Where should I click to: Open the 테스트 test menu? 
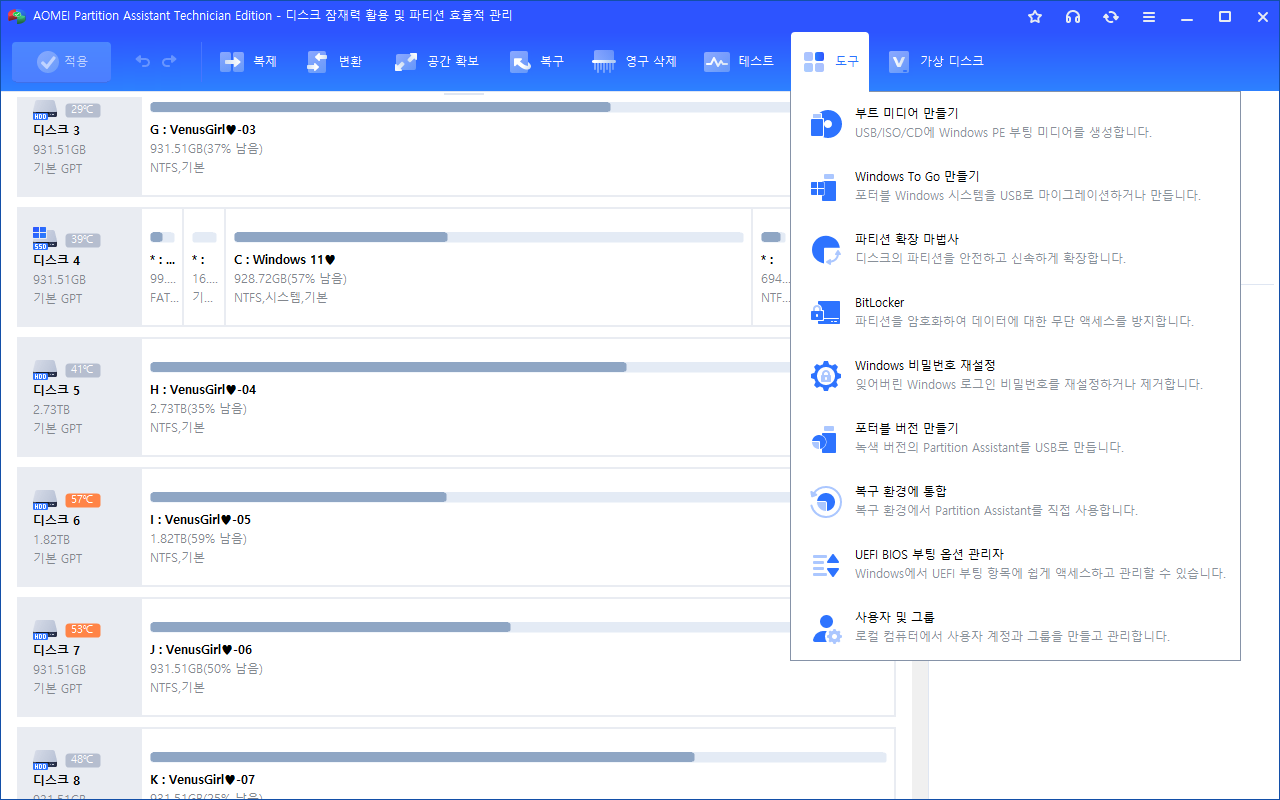(739, 62)
